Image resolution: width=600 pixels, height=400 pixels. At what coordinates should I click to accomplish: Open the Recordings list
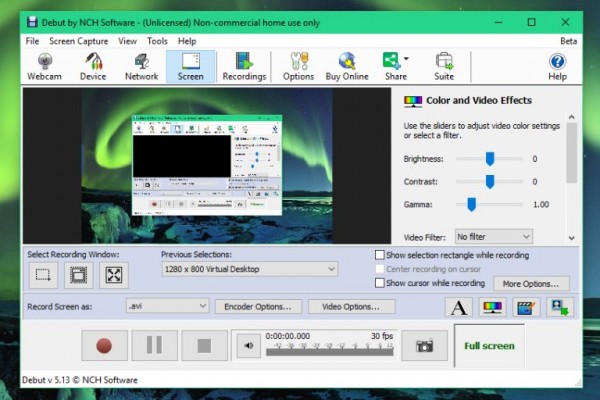(x=243, y=66)
